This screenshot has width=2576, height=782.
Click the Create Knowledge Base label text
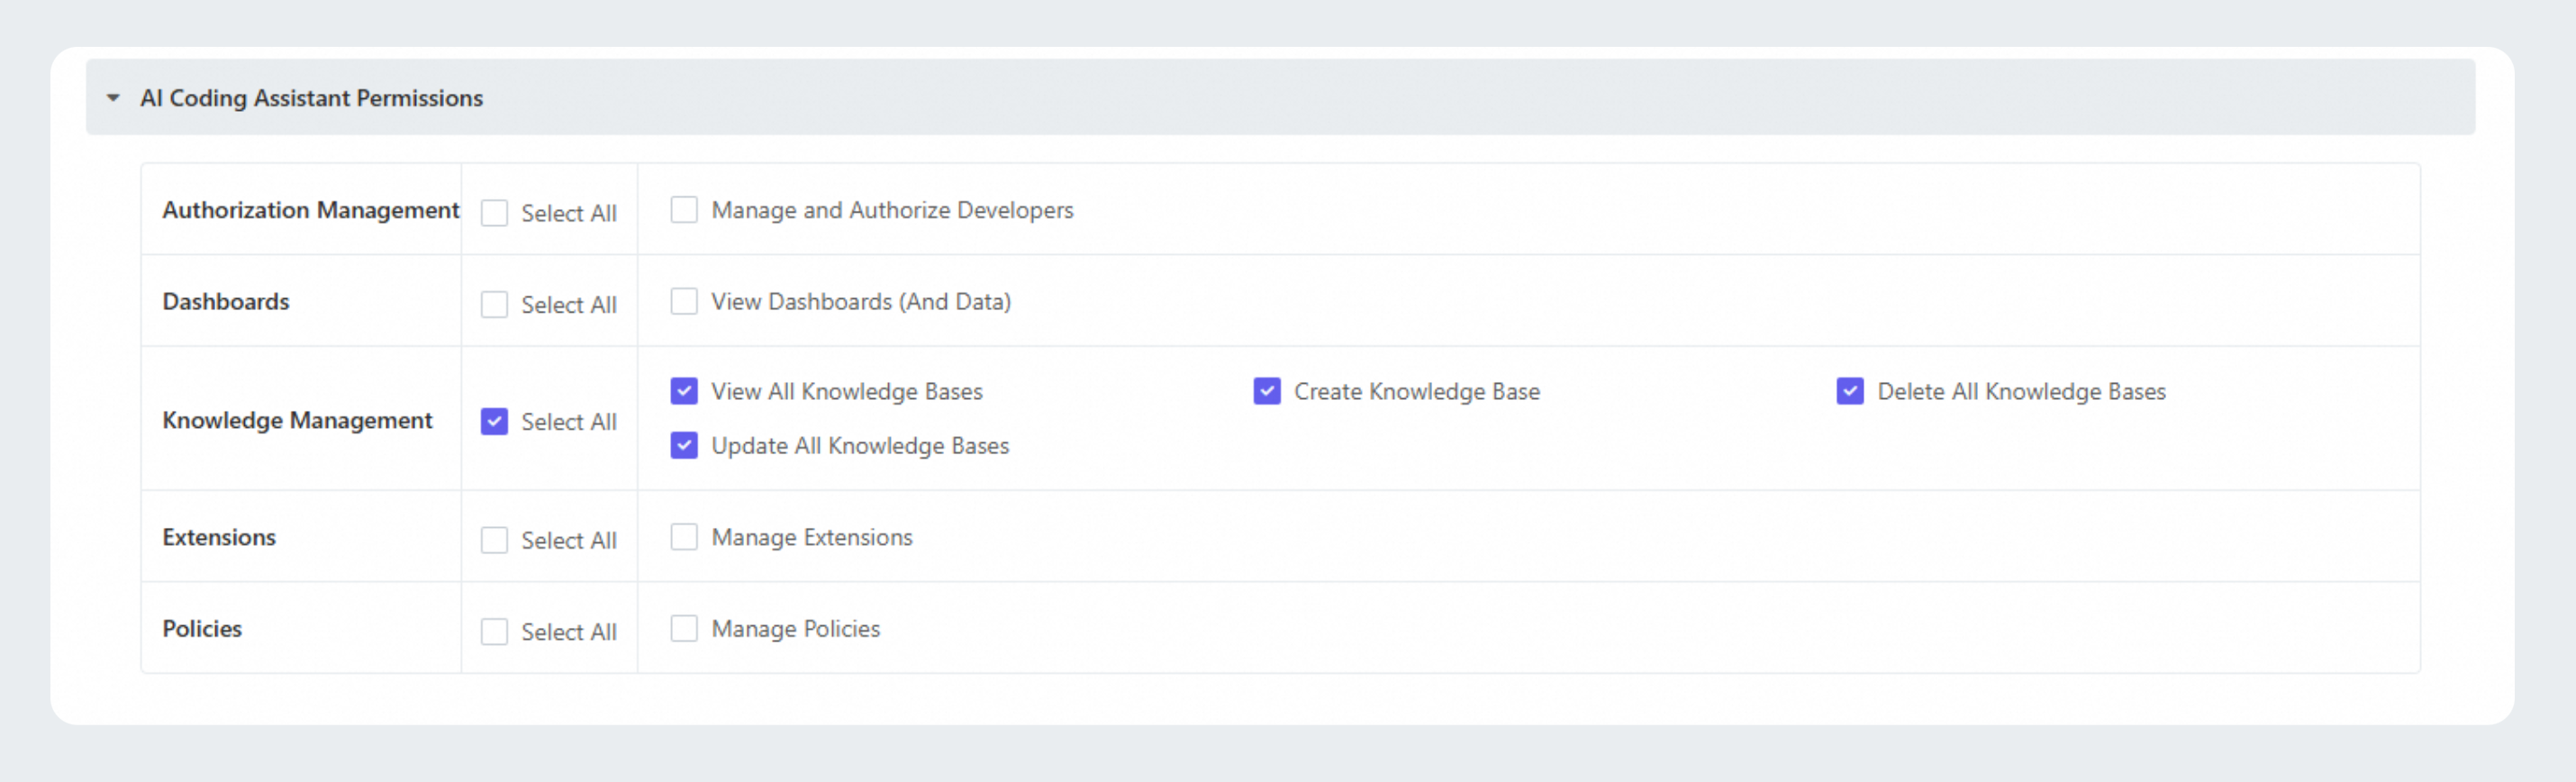point(1416,392)
